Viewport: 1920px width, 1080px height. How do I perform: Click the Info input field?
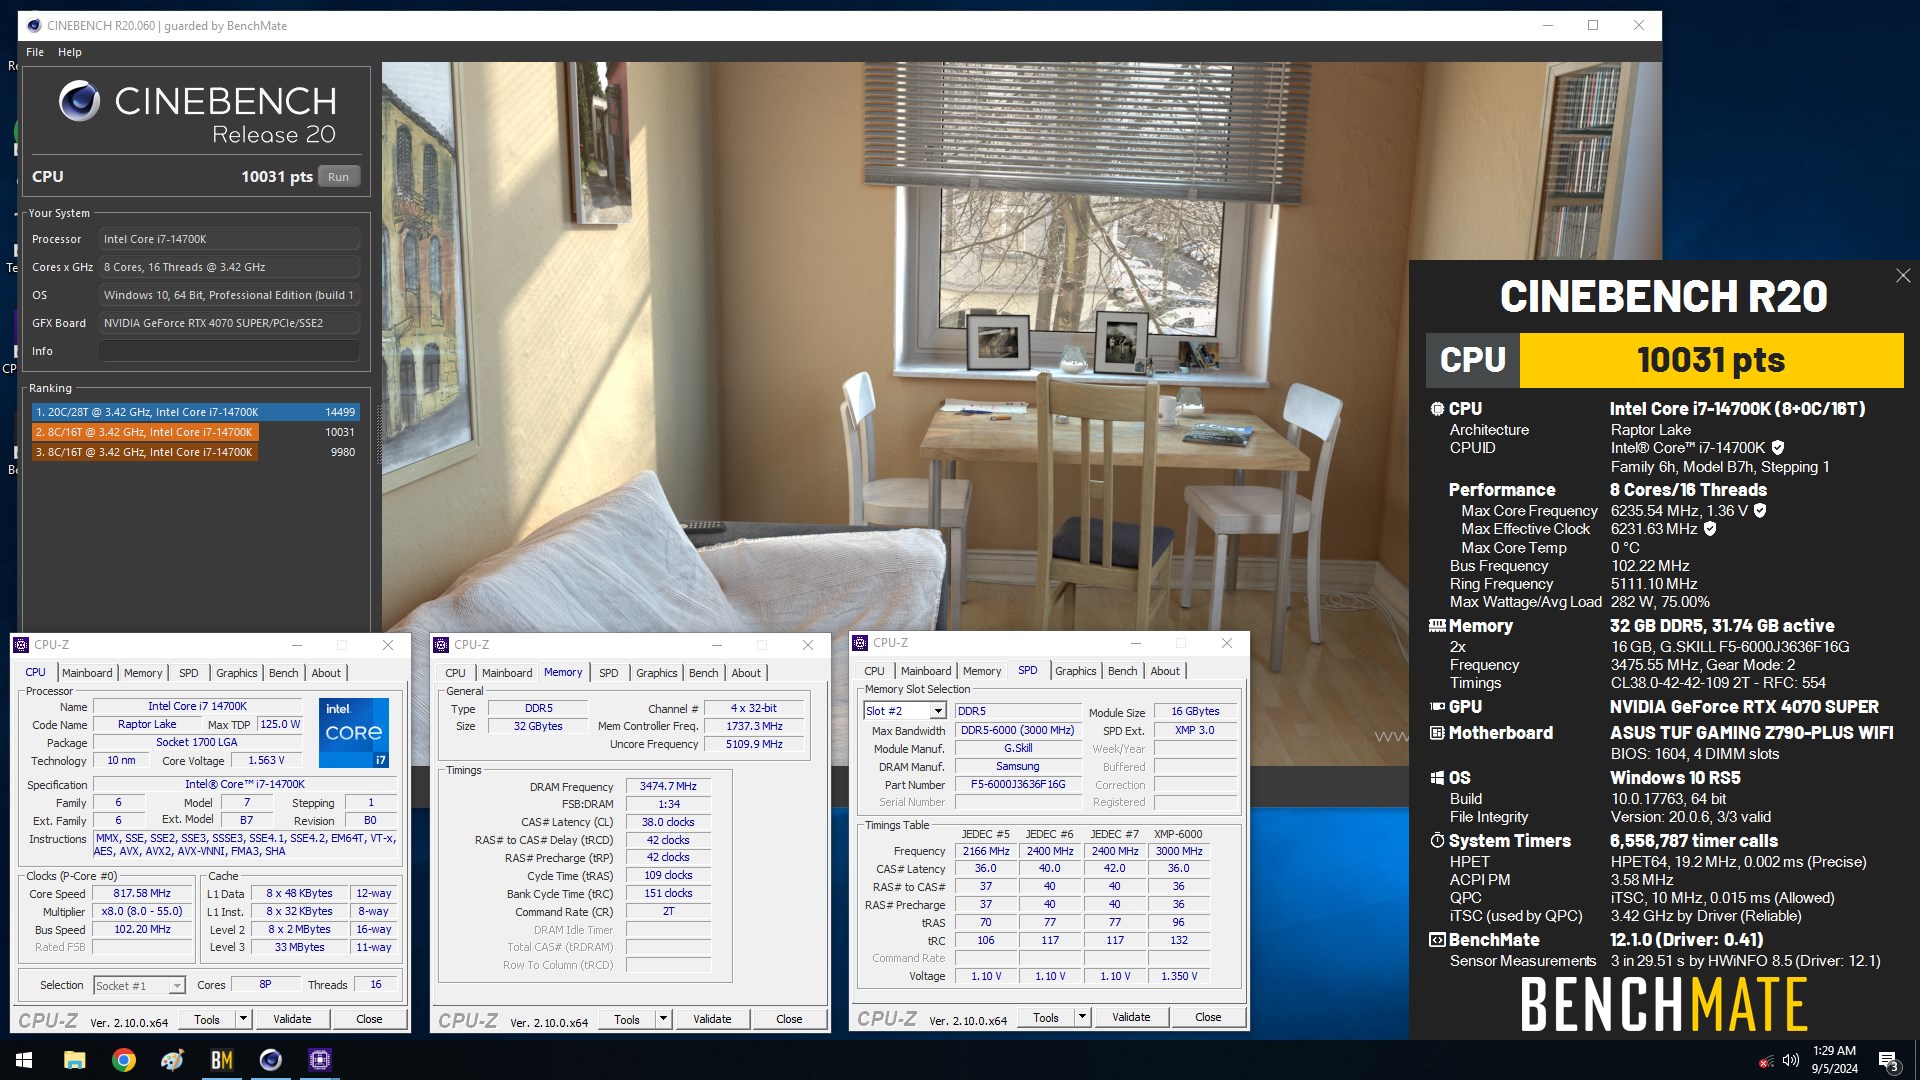click(229, 351)
